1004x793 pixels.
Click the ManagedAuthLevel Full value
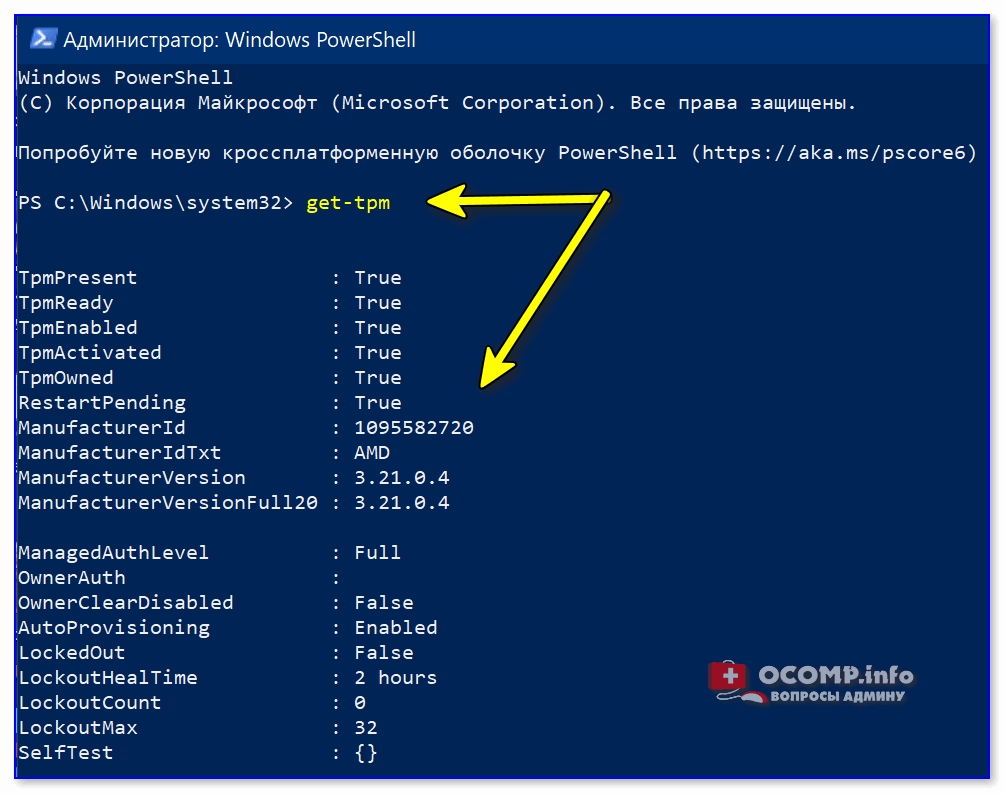coord(378,553)
